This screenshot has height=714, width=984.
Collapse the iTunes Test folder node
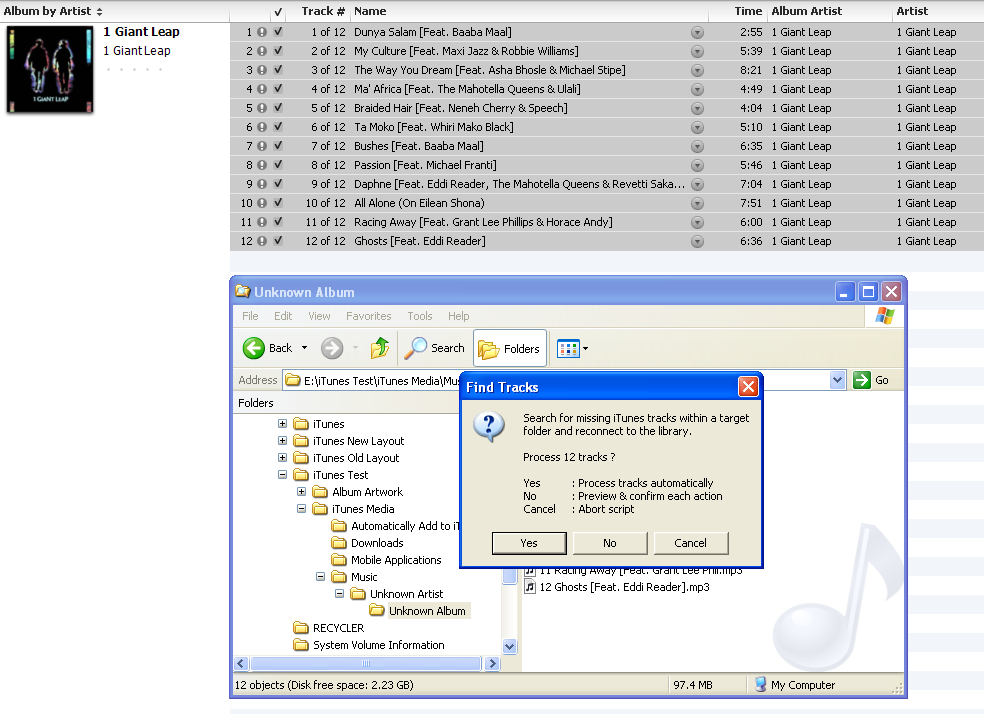pyautogui.click(x=282, y=475)
